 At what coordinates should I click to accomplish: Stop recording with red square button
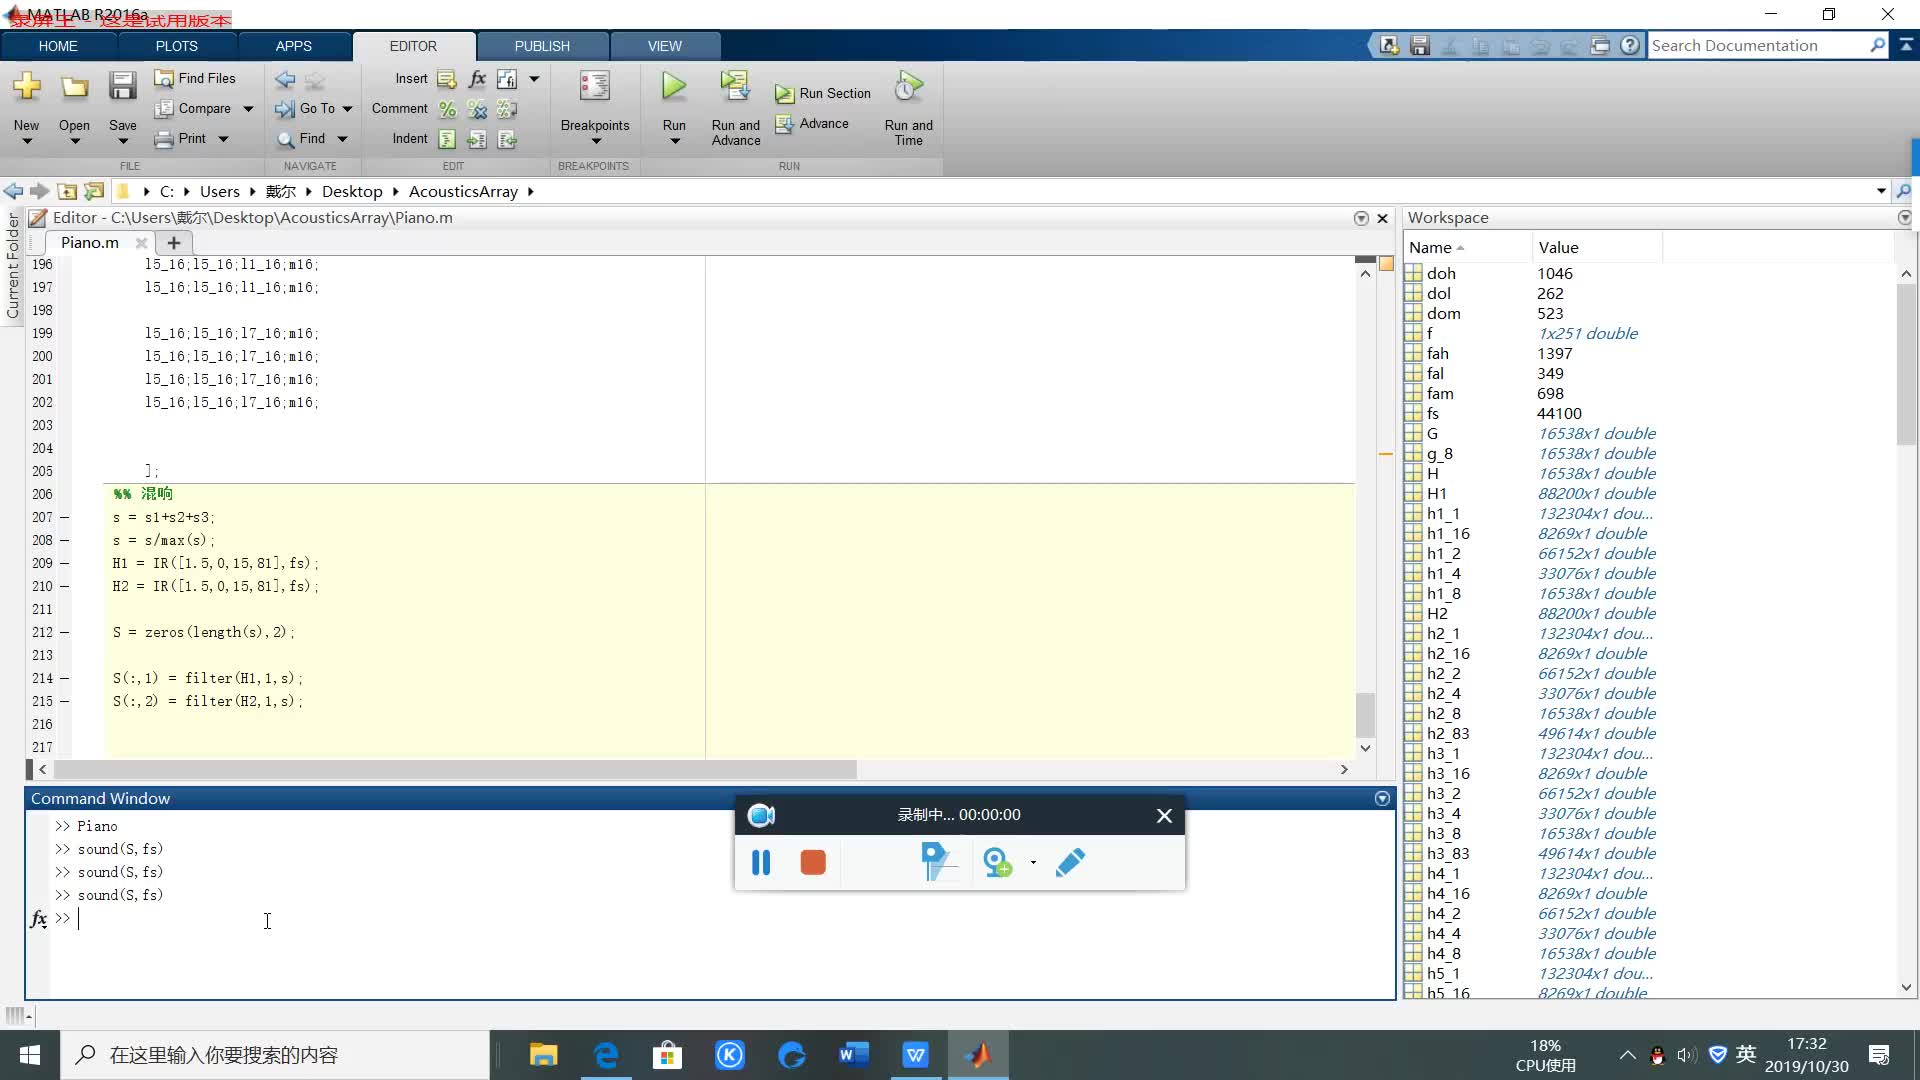point(813,862)
